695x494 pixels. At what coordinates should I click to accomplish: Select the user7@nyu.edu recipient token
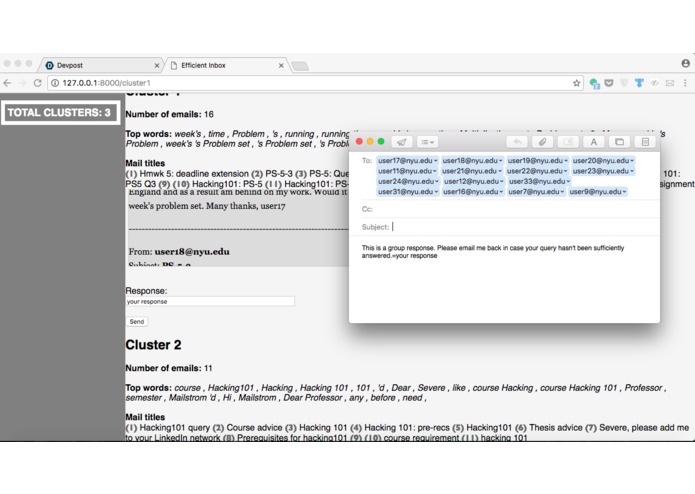tap(536, 192)
